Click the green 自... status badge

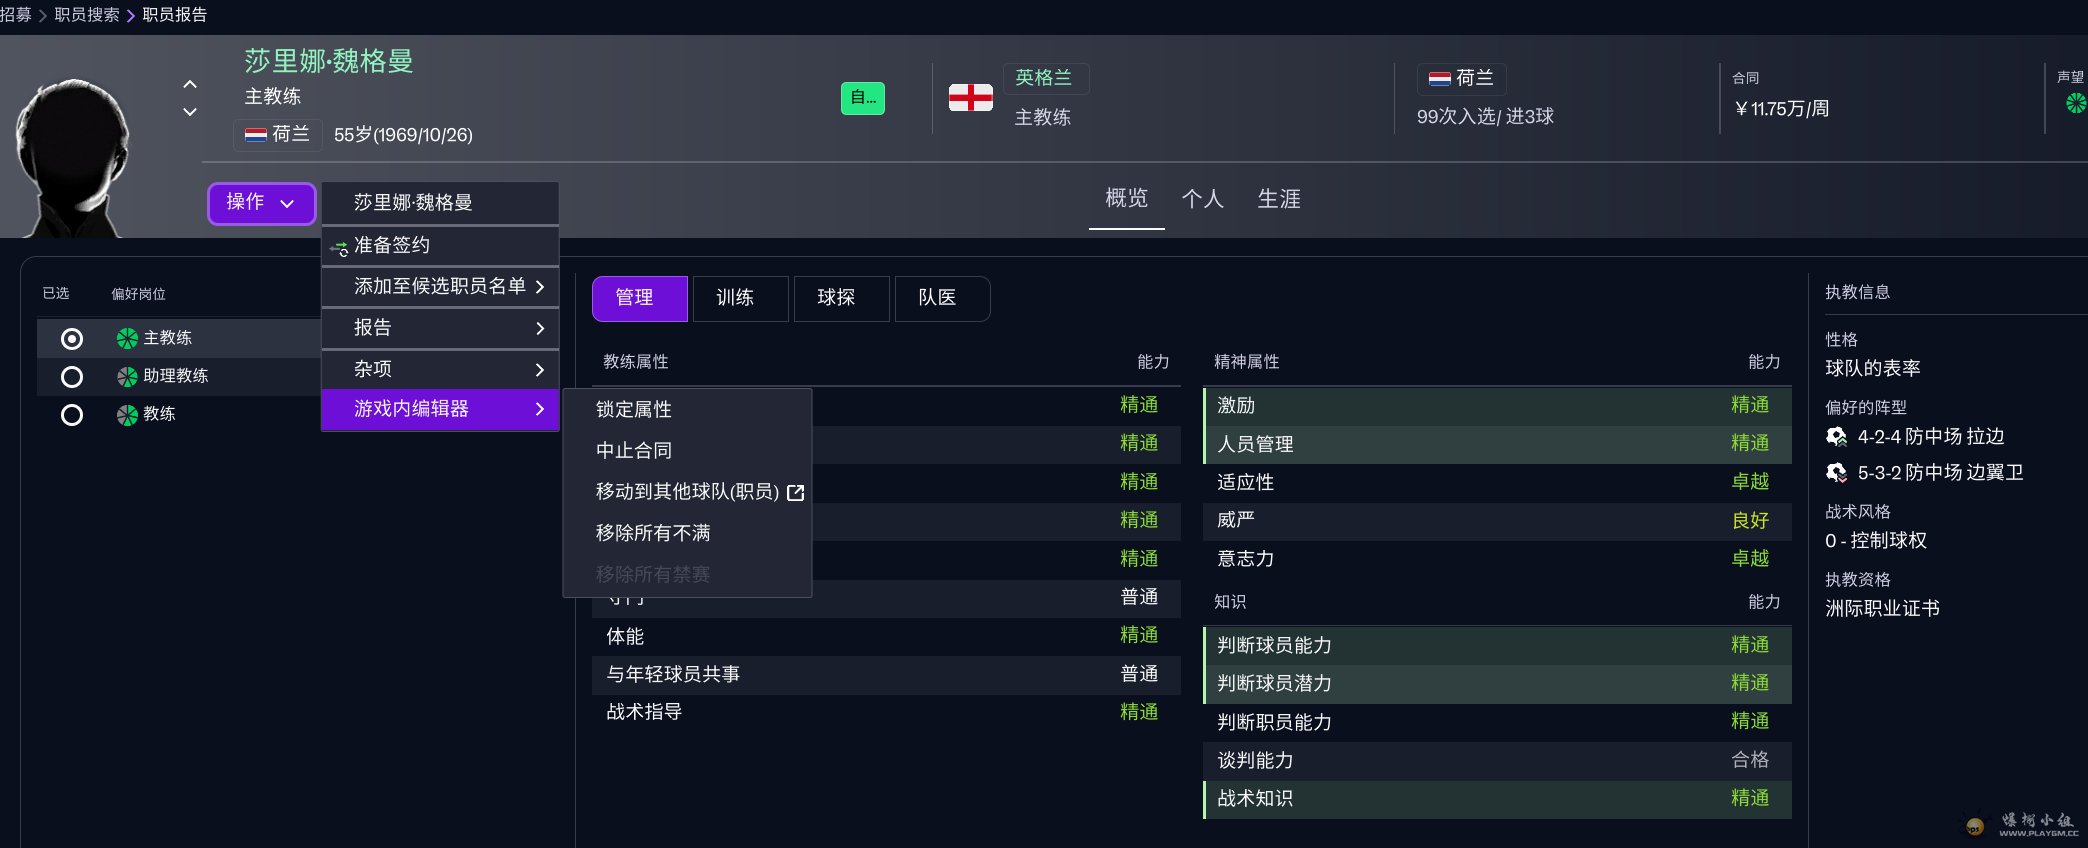tap(862, 98)
